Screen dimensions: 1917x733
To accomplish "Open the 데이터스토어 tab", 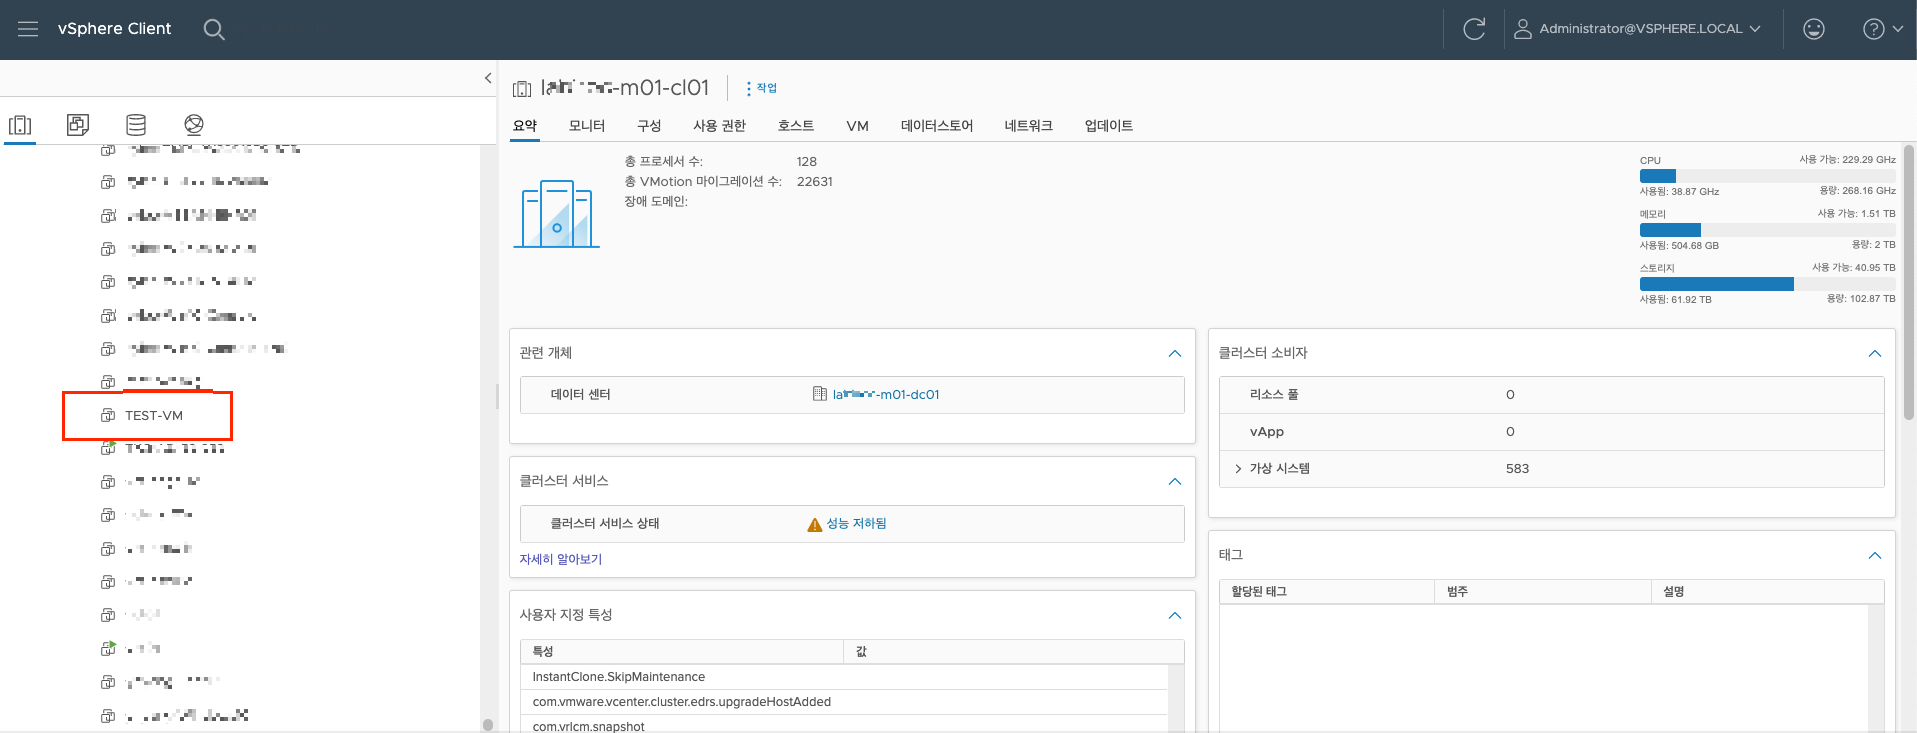I will (x=937, y=126).
